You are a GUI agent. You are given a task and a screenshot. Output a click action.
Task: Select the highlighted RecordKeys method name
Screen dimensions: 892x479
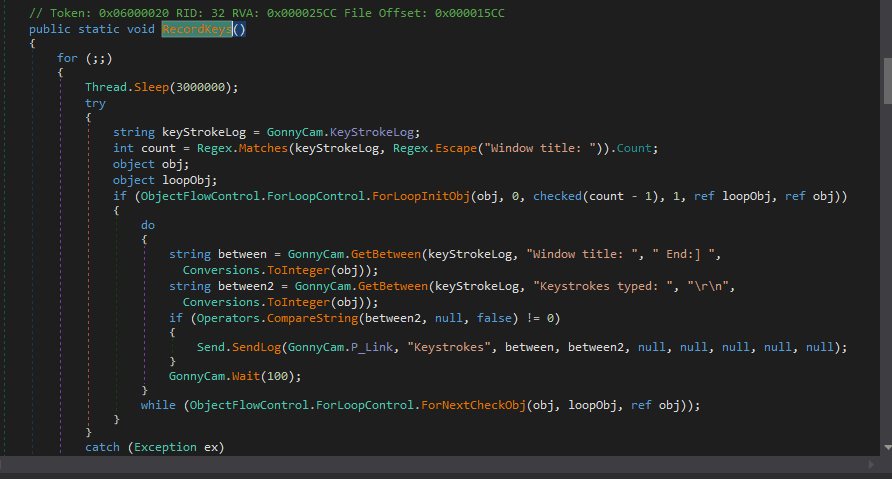click(x=197, y=29)
